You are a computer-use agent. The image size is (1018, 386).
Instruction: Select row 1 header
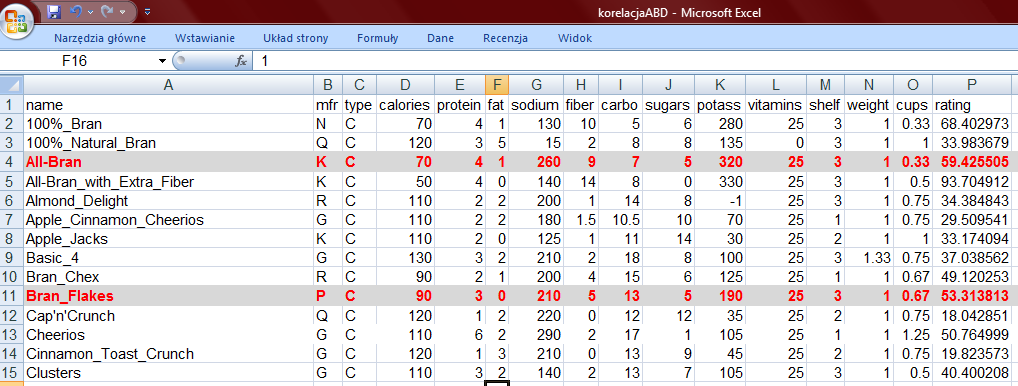[x=12, y=104]
